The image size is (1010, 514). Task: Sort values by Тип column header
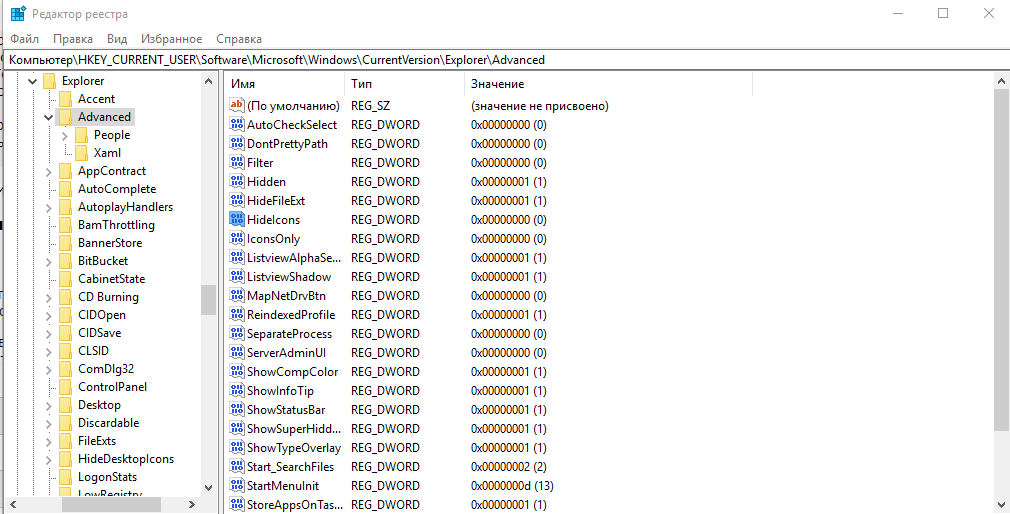(x=405, y=84)
